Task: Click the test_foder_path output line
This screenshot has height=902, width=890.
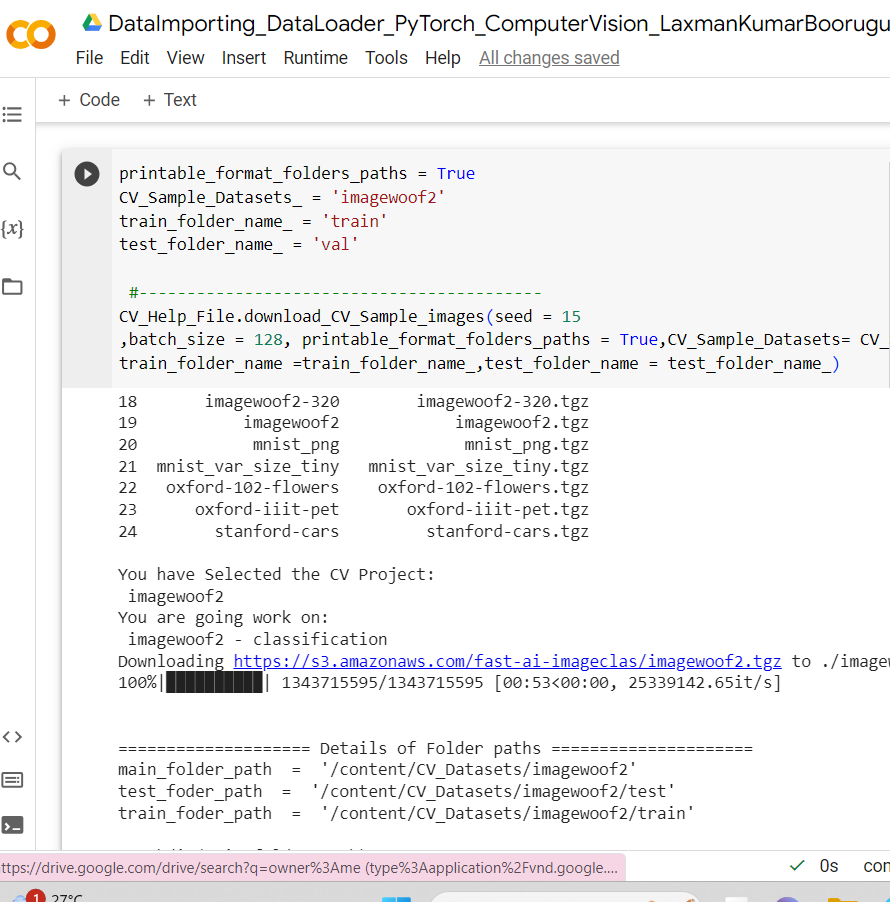Action: tap(396, 792)
